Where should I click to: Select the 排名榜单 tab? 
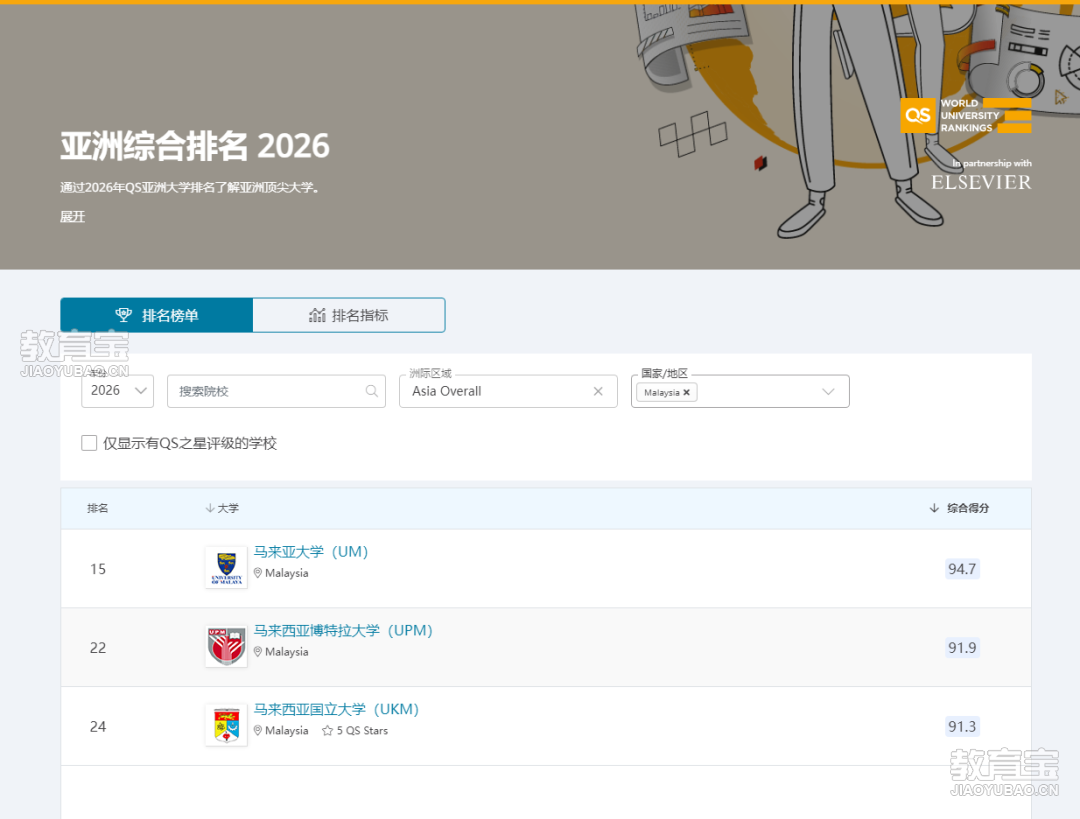tap(157, 315)
